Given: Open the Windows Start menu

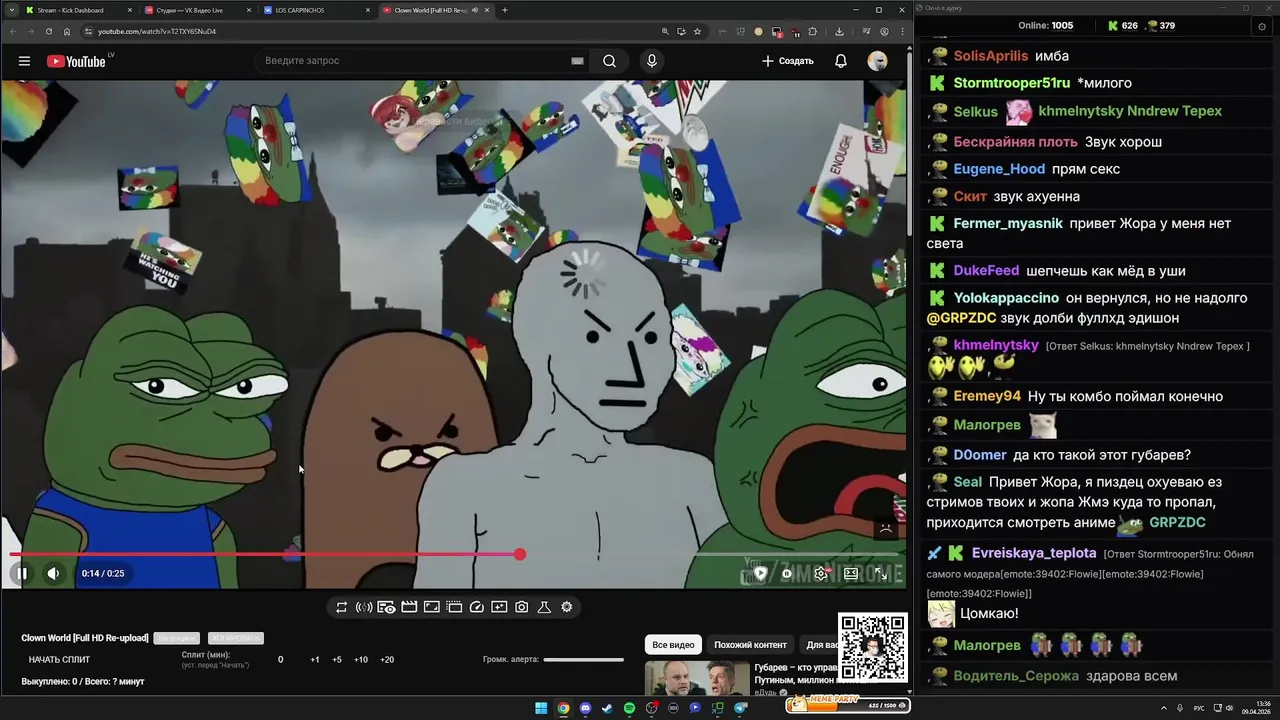Looking at the screenshot, I should click(541, 708).
